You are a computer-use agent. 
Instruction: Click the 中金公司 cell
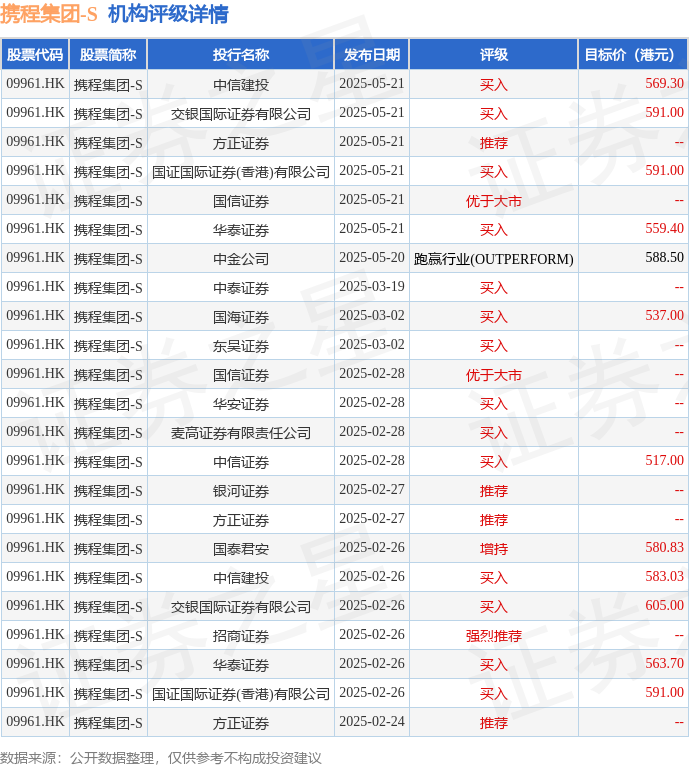pyautogui.click(x=241, y=259)
